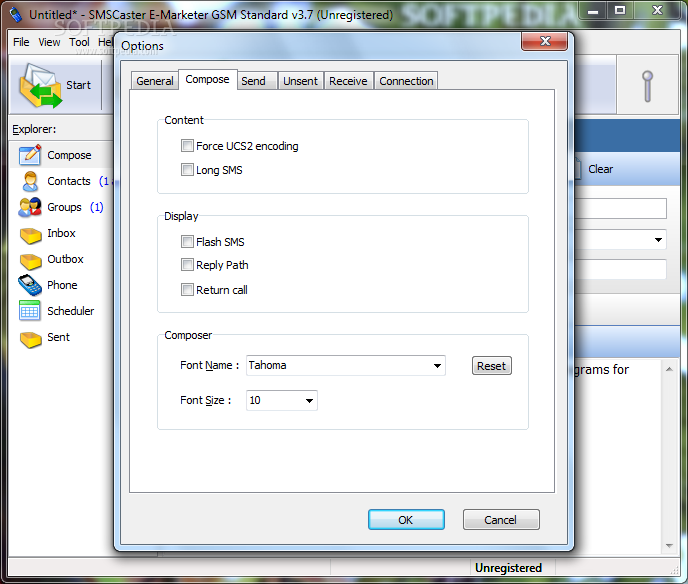Cancel the Options dialog
Viewport: 688px width, 584px height.
(501, 520)
